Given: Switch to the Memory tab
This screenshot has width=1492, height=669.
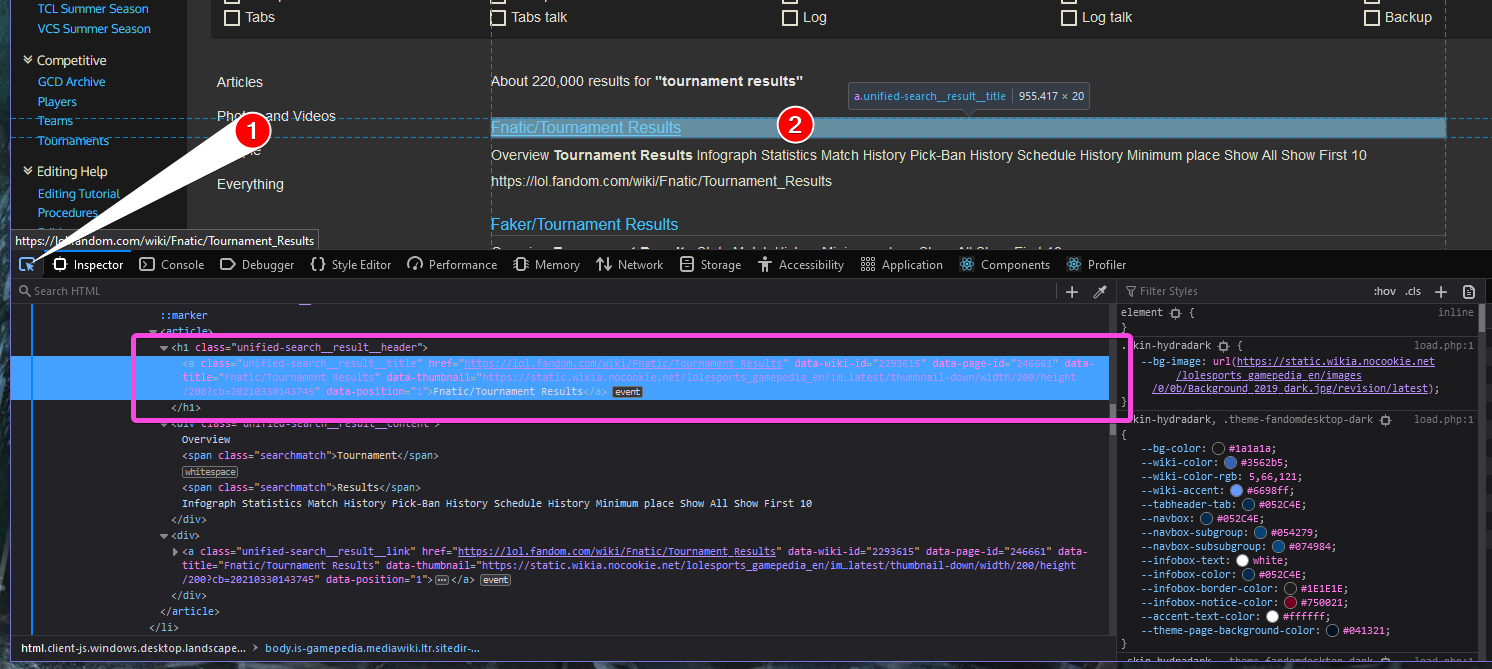Looking at the screenshot, I should [546, 265].
